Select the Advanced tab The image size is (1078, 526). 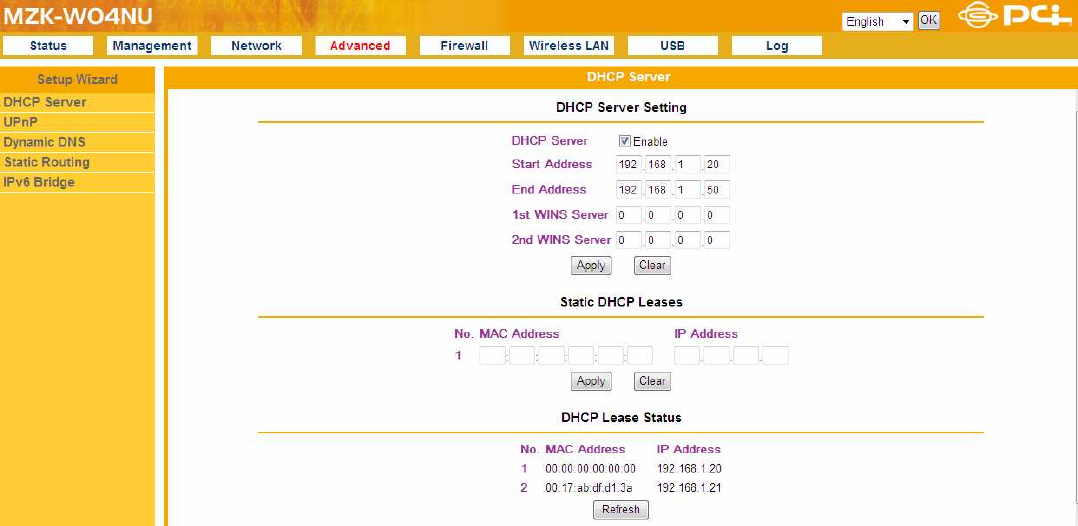coord(360,46)
